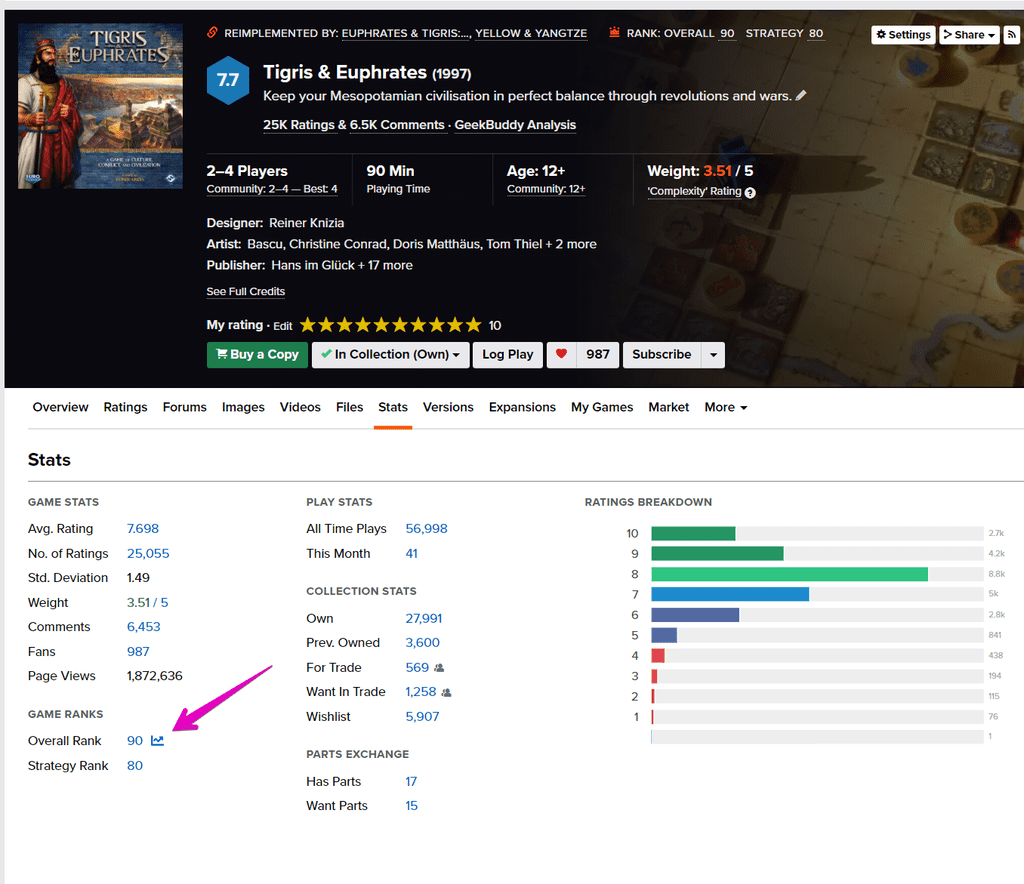Image resolution: width=1024 pixels, height=884 pixels.
Task: Open the Share dropdown
Action: tap(967, 34)
